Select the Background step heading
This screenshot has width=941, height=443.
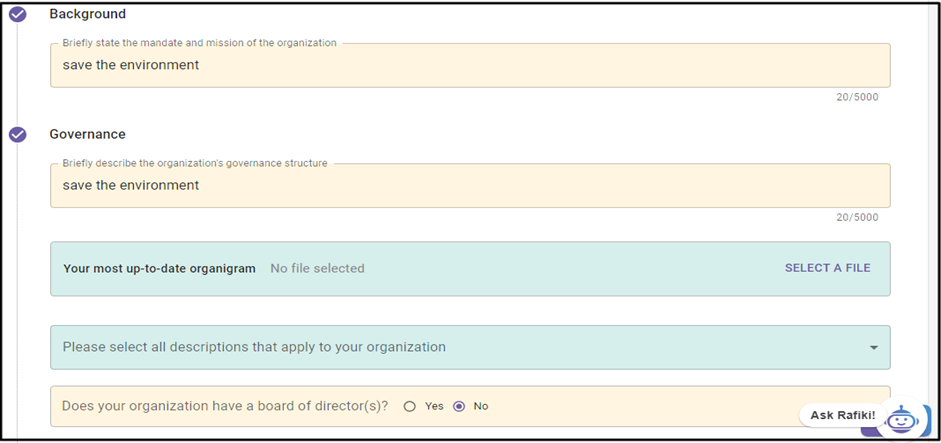[x=88, y=14]
